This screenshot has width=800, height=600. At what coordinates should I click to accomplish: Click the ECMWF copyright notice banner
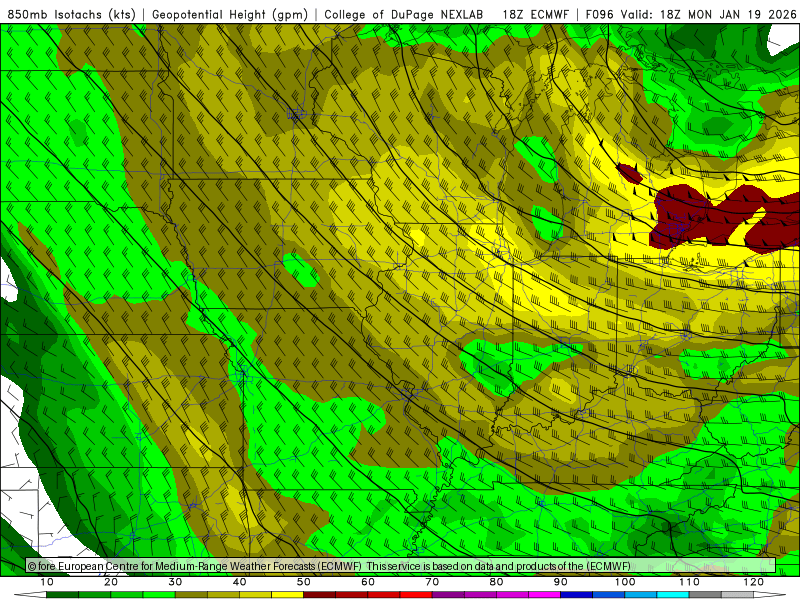coord(401,566)
